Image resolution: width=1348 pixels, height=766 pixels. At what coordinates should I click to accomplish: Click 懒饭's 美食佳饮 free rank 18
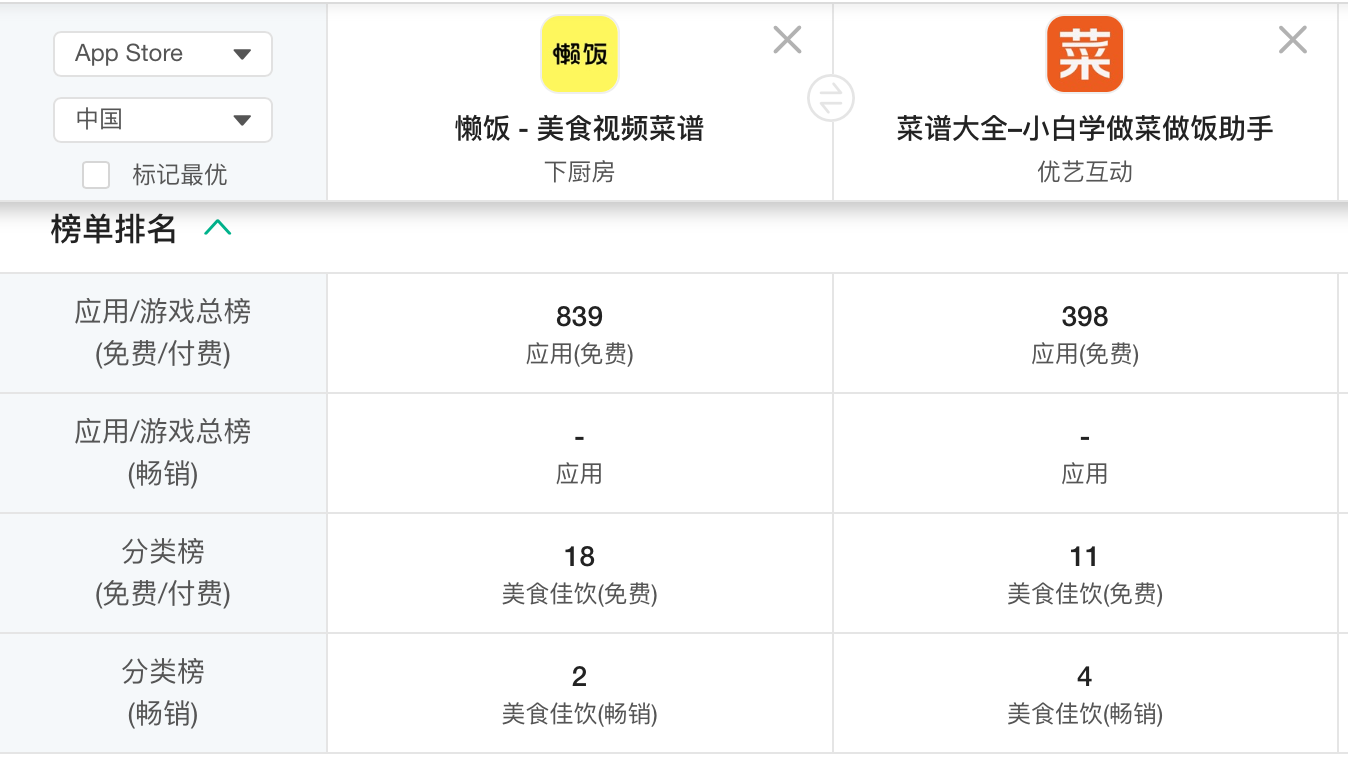coord(579,556)
